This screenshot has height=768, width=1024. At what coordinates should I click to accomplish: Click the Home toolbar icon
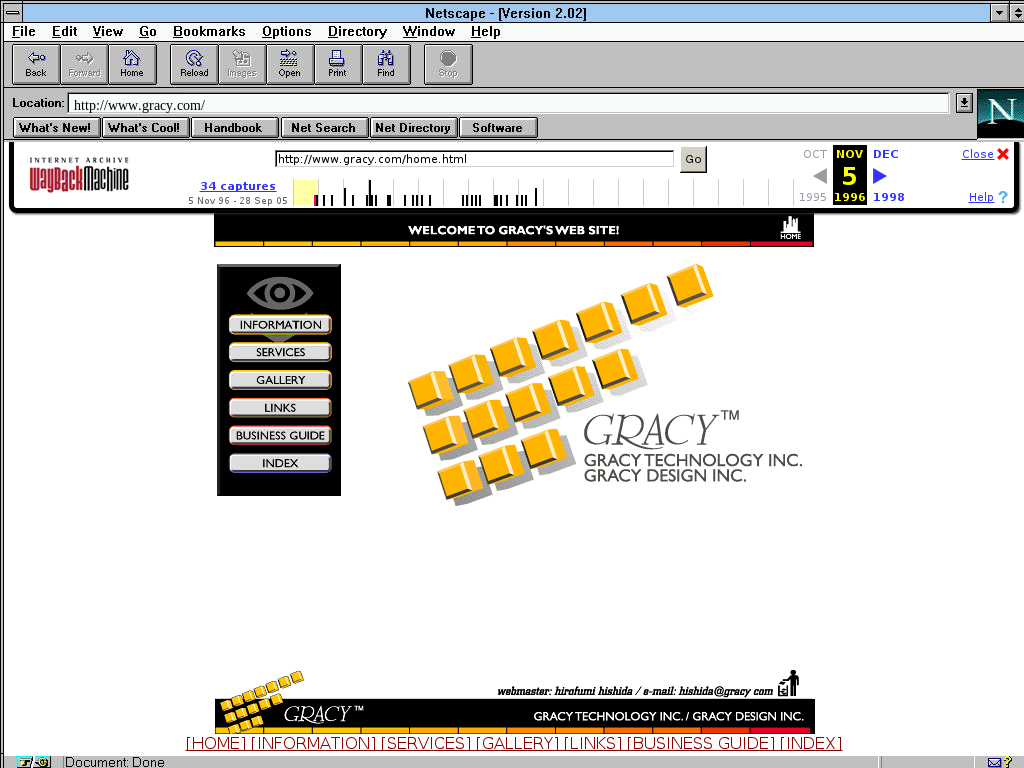132,65
